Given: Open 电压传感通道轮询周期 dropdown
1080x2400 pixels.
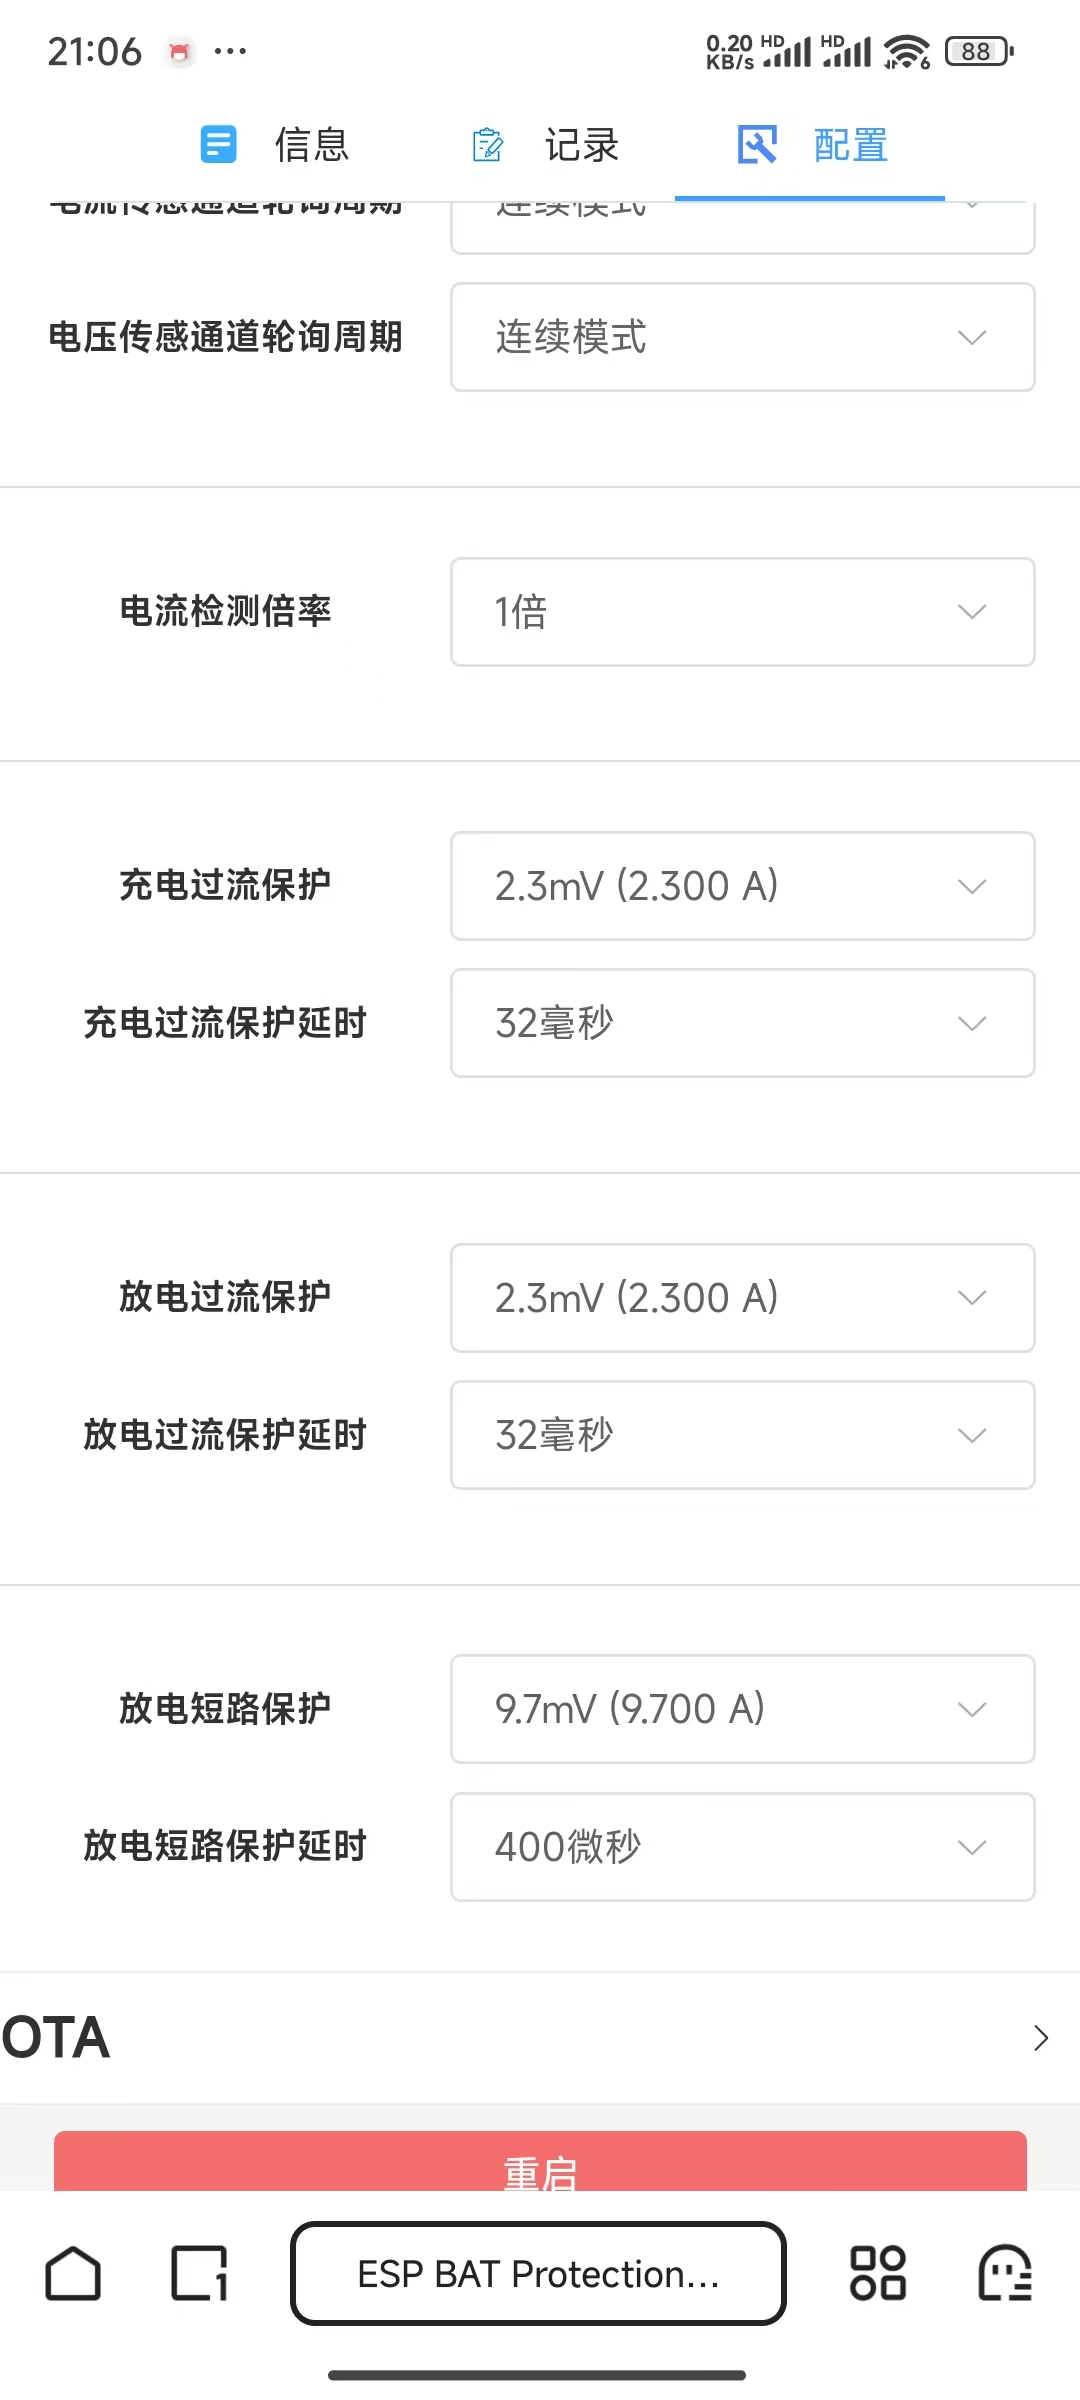Looking at the screenshot, I should click(x=742, y=337).
